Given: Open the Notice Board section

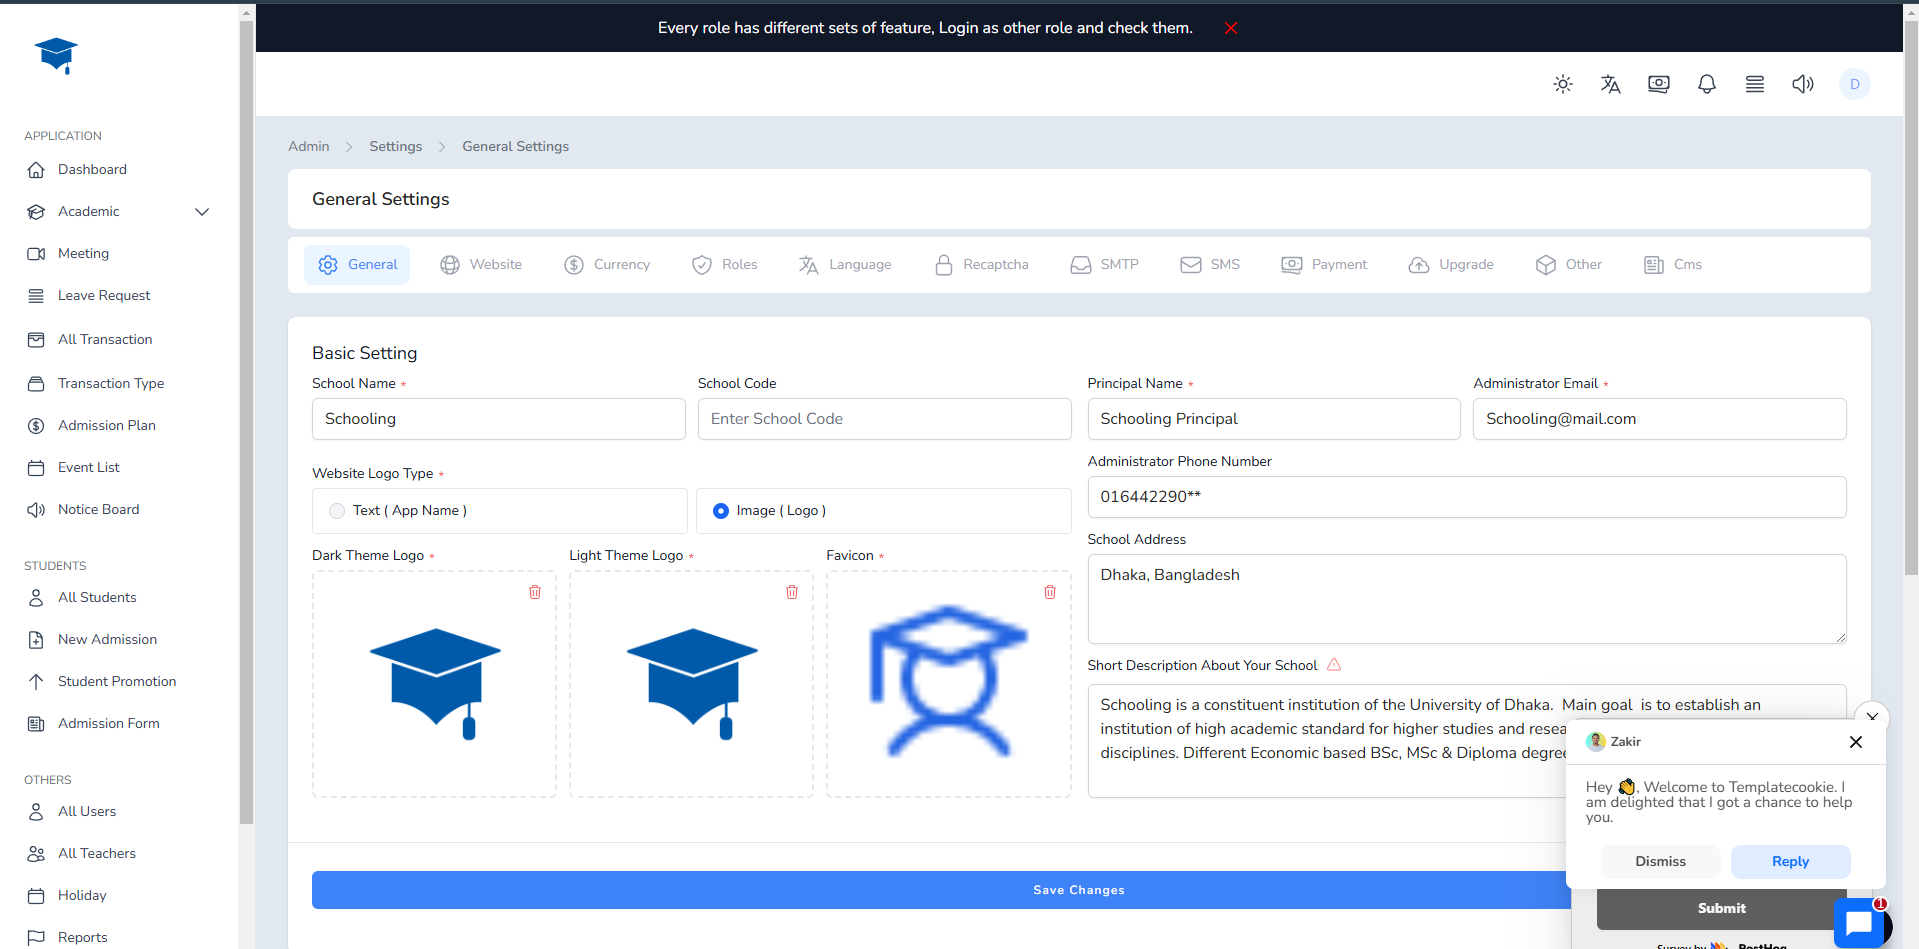Looking at the screenshot, I should tap(97, 509).
